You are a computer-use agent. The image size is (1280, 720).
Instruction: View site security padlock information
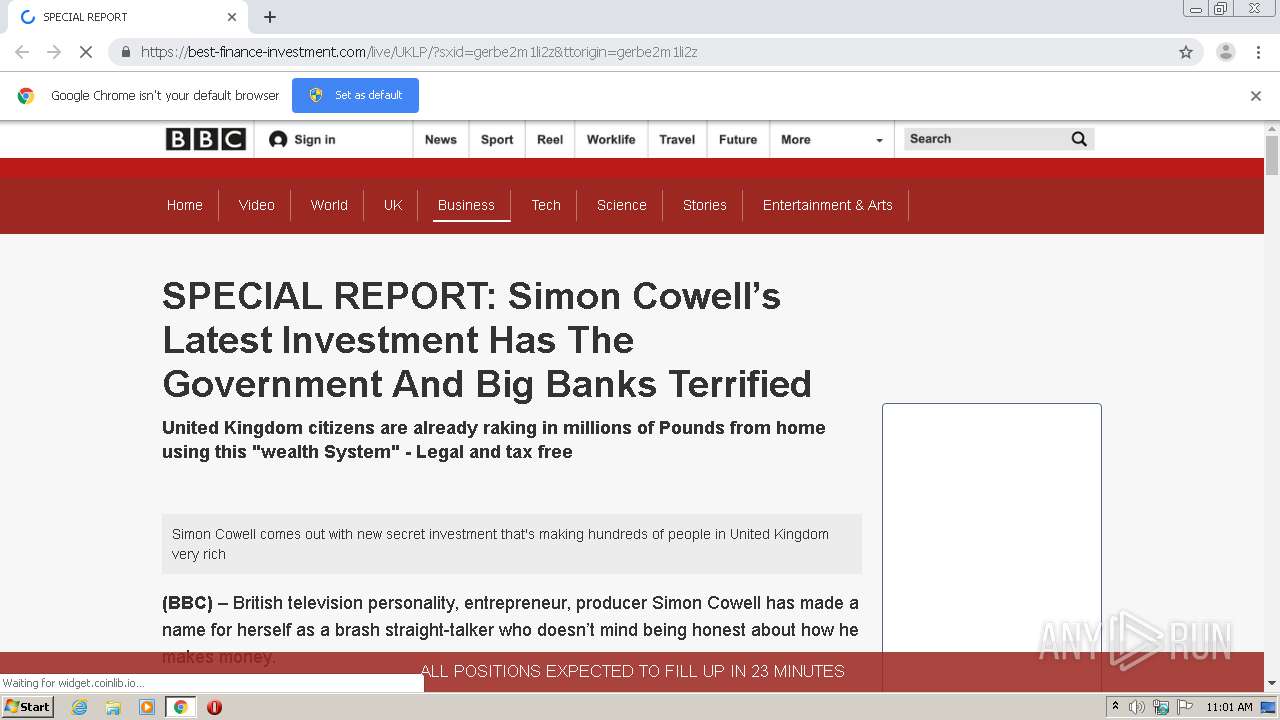[125, 52]
